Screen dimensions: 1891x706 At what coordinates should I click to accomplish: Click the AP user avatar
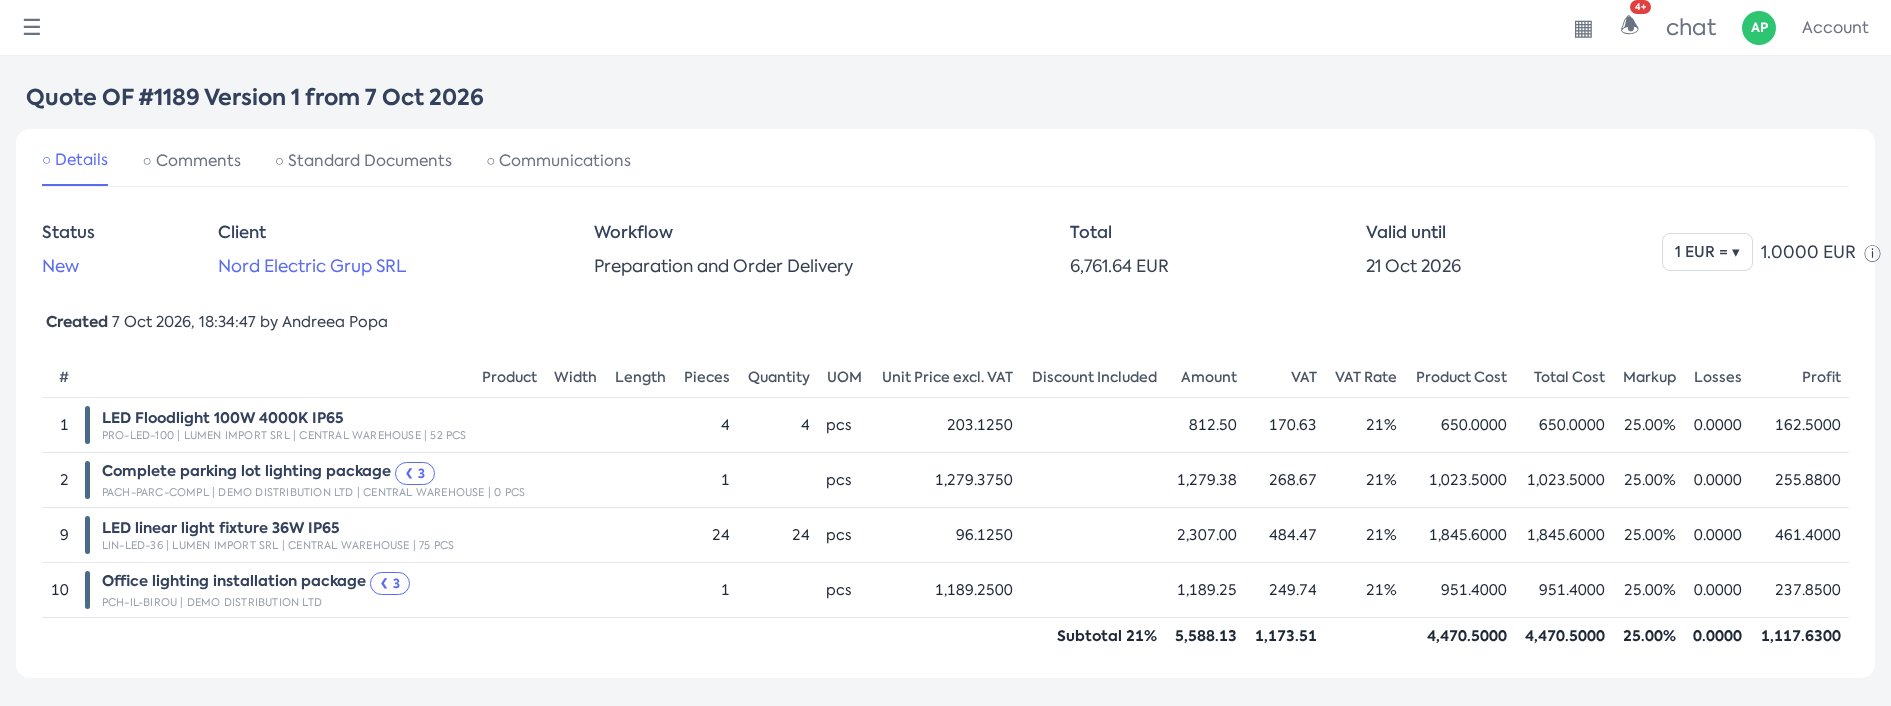click(x=1759, y=28)
